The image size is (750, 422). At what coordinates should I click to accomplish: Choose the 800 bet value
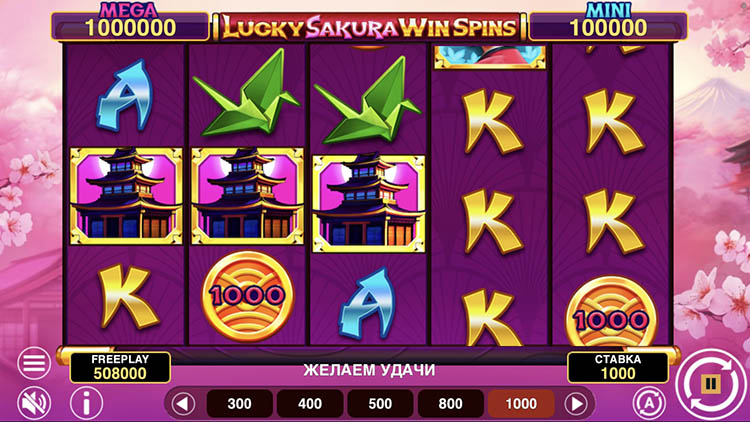click(451, 404)
